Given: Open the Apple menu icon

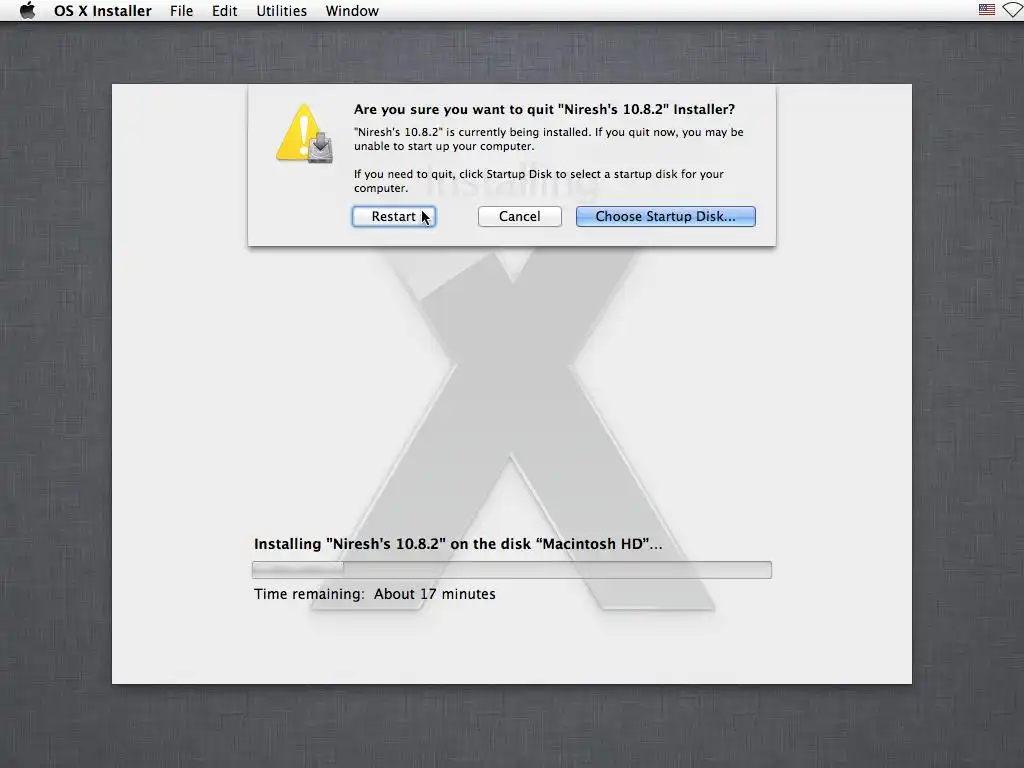Looking at the screenshot, I should 27,10.
